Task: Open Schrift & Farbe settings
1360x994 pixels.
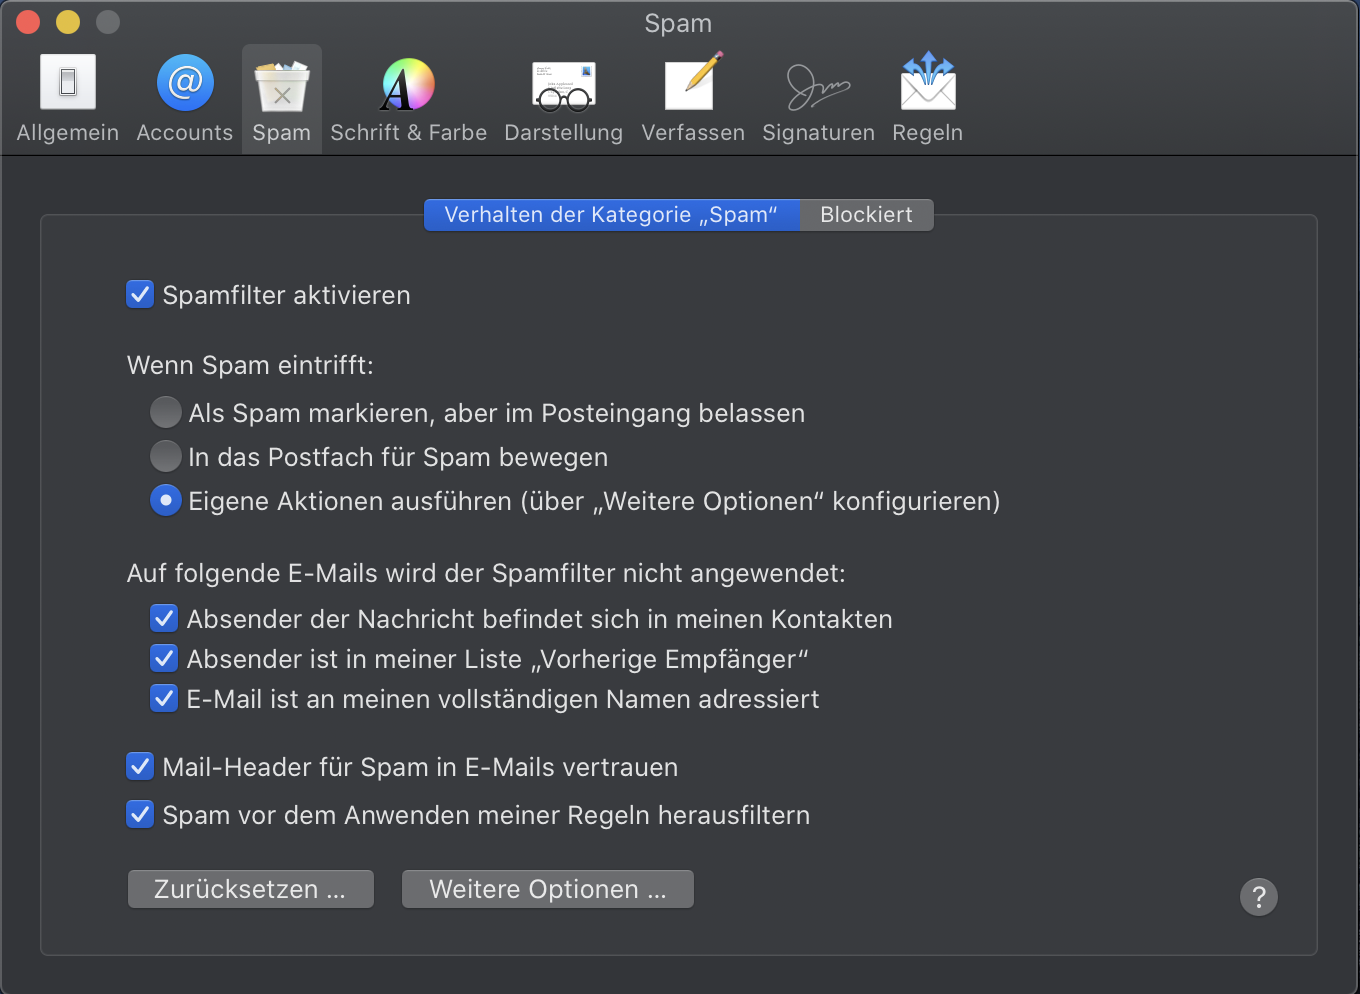Action: point(408,98)
